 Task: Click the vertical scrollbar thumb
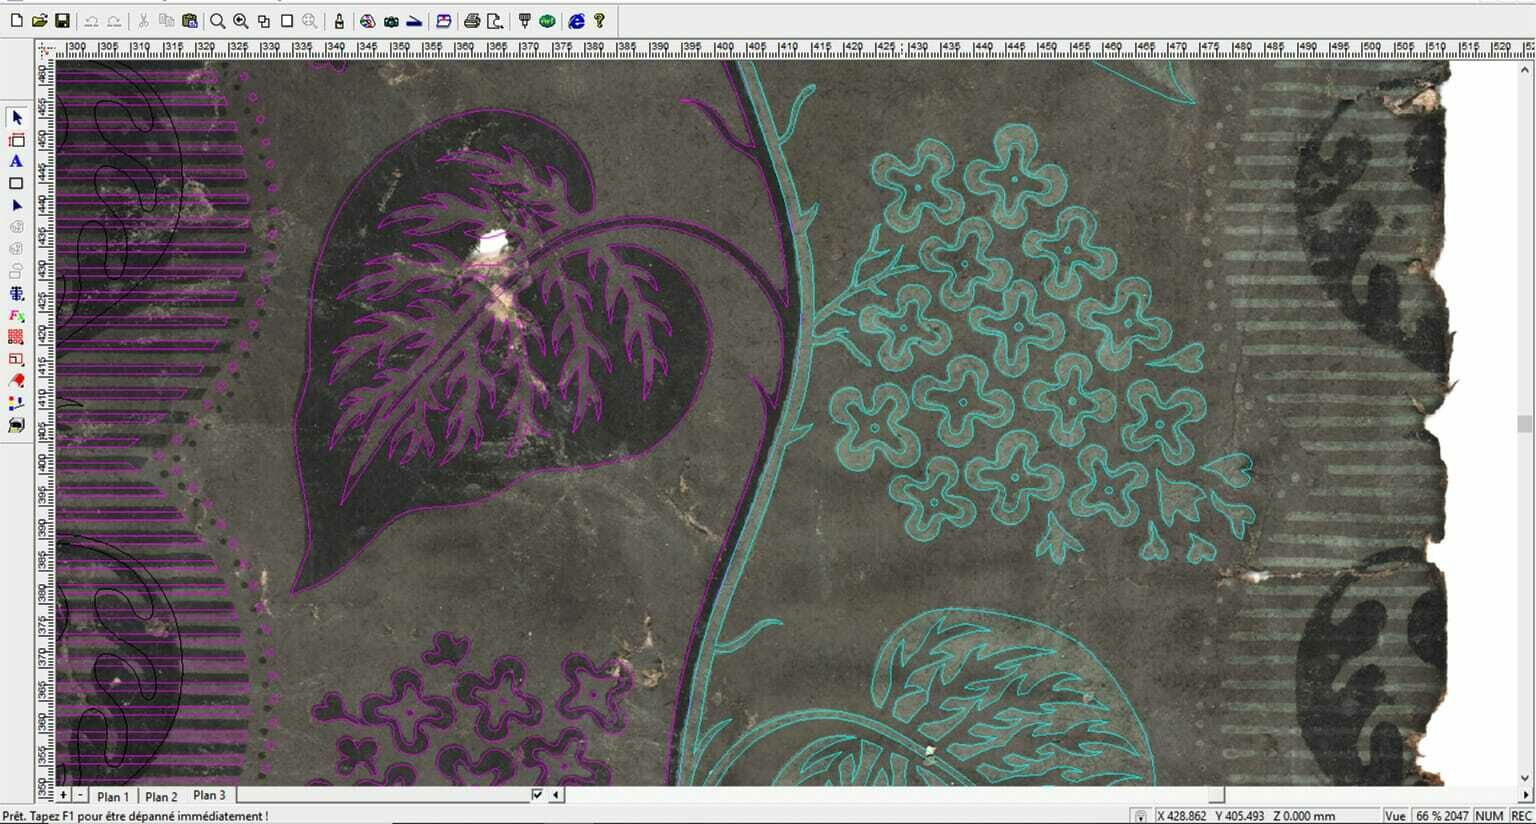tap(1525, 424)
